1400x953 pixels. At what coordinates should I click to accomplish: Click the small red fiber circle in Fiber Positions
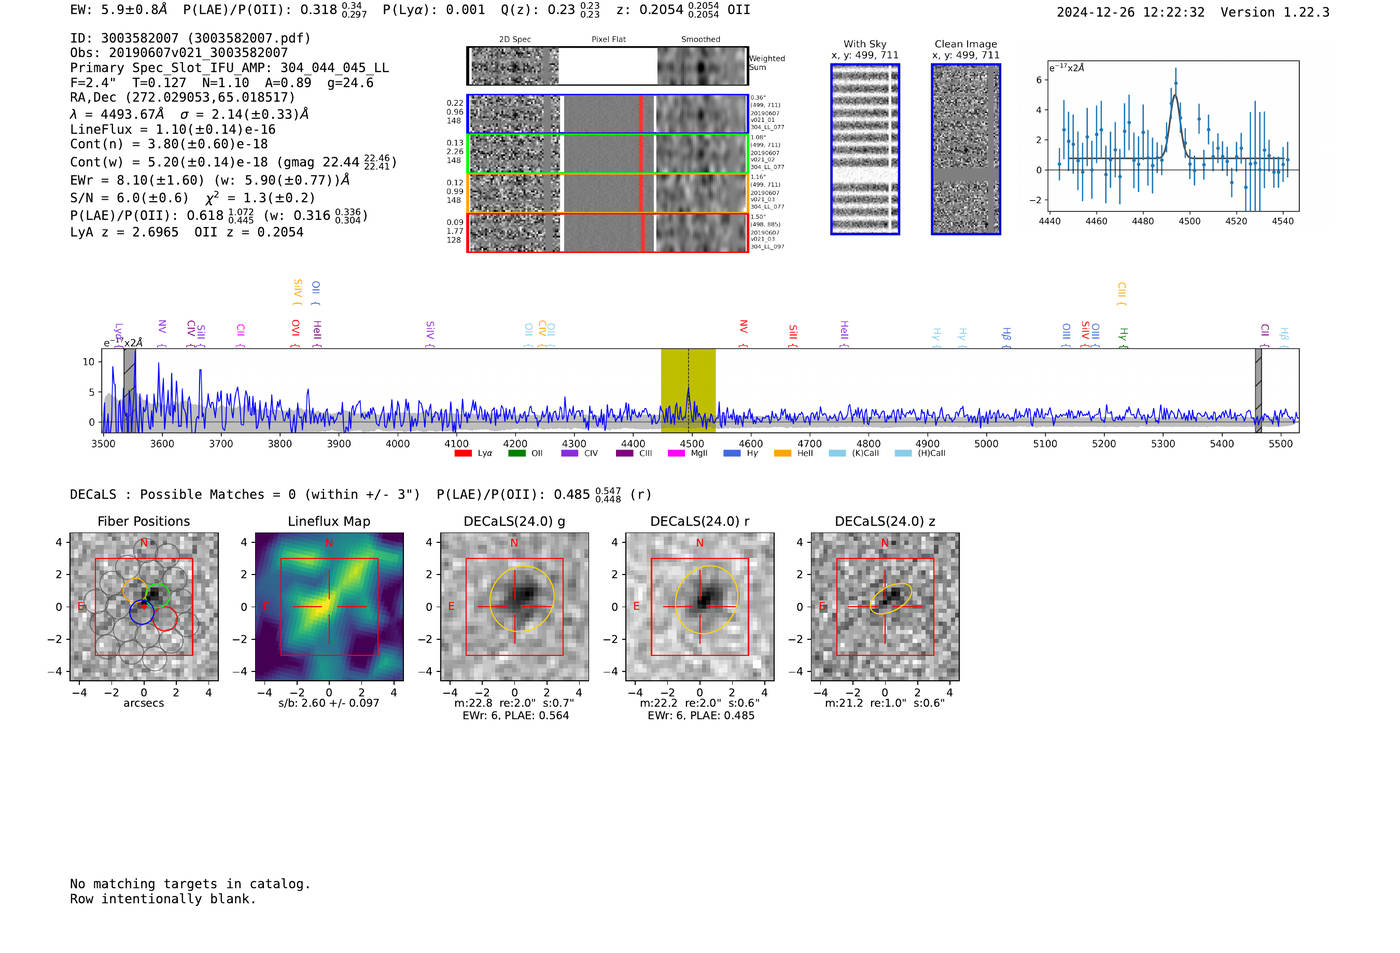(x=165, y=618)
